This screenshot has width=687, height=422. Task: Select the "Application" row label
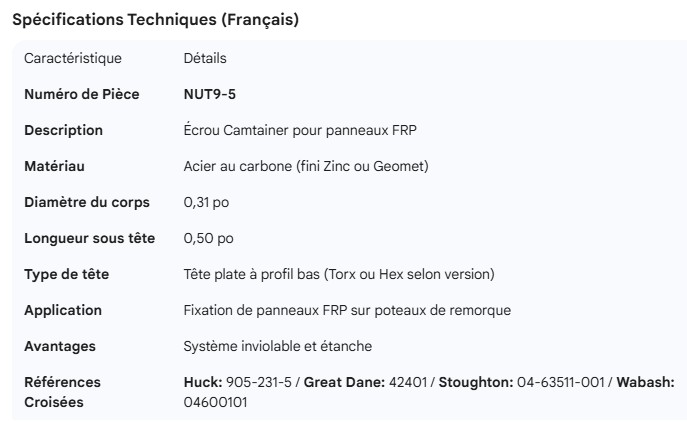(x=63, y=311)
